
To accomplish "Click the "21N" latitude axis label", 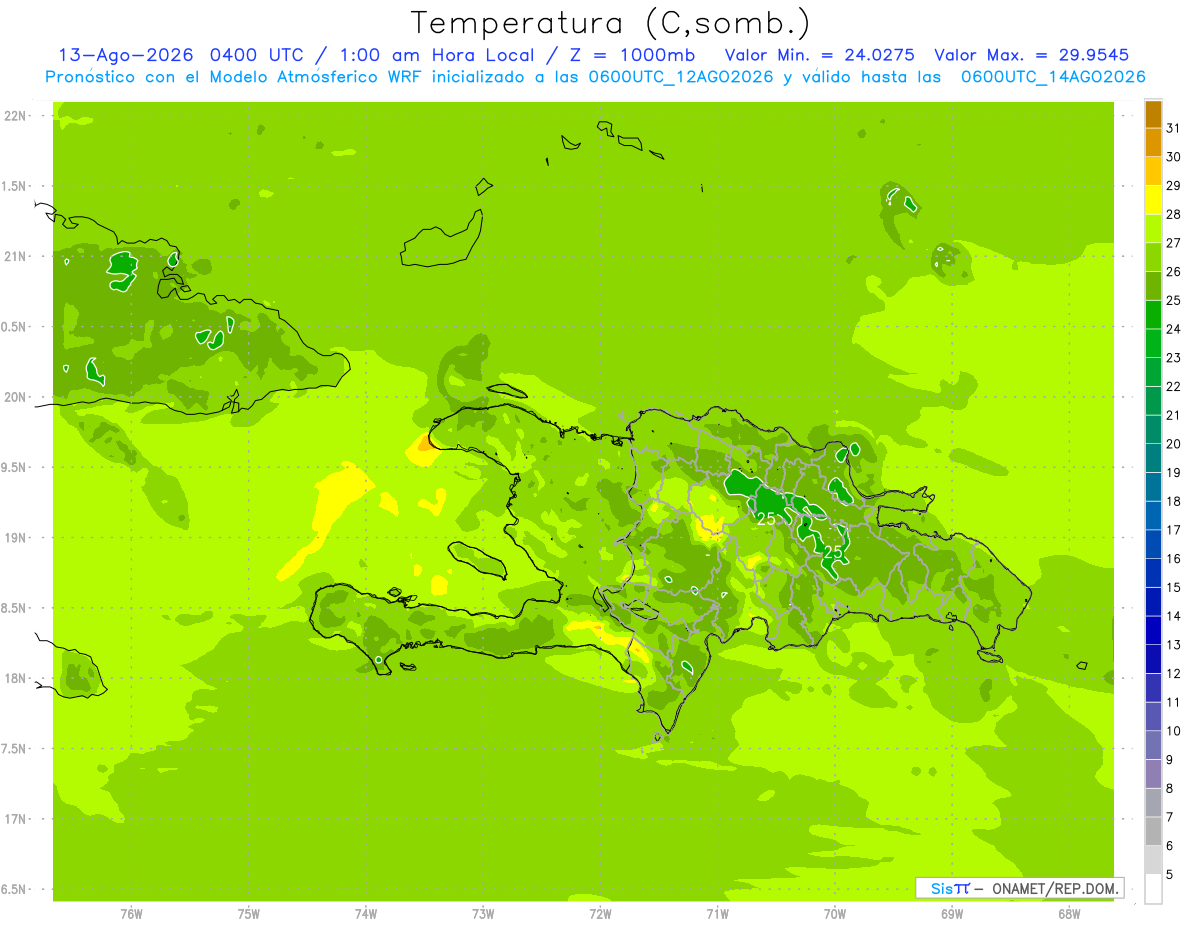I will point(15,256).
